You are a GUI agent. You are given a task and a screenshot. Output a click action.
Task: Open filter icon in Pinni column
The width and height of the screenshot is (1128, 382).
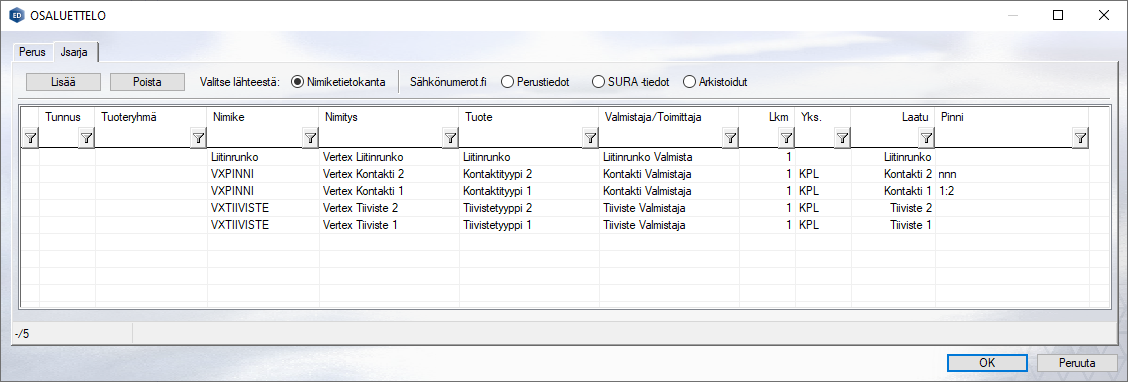click(x=1080, y=139)
